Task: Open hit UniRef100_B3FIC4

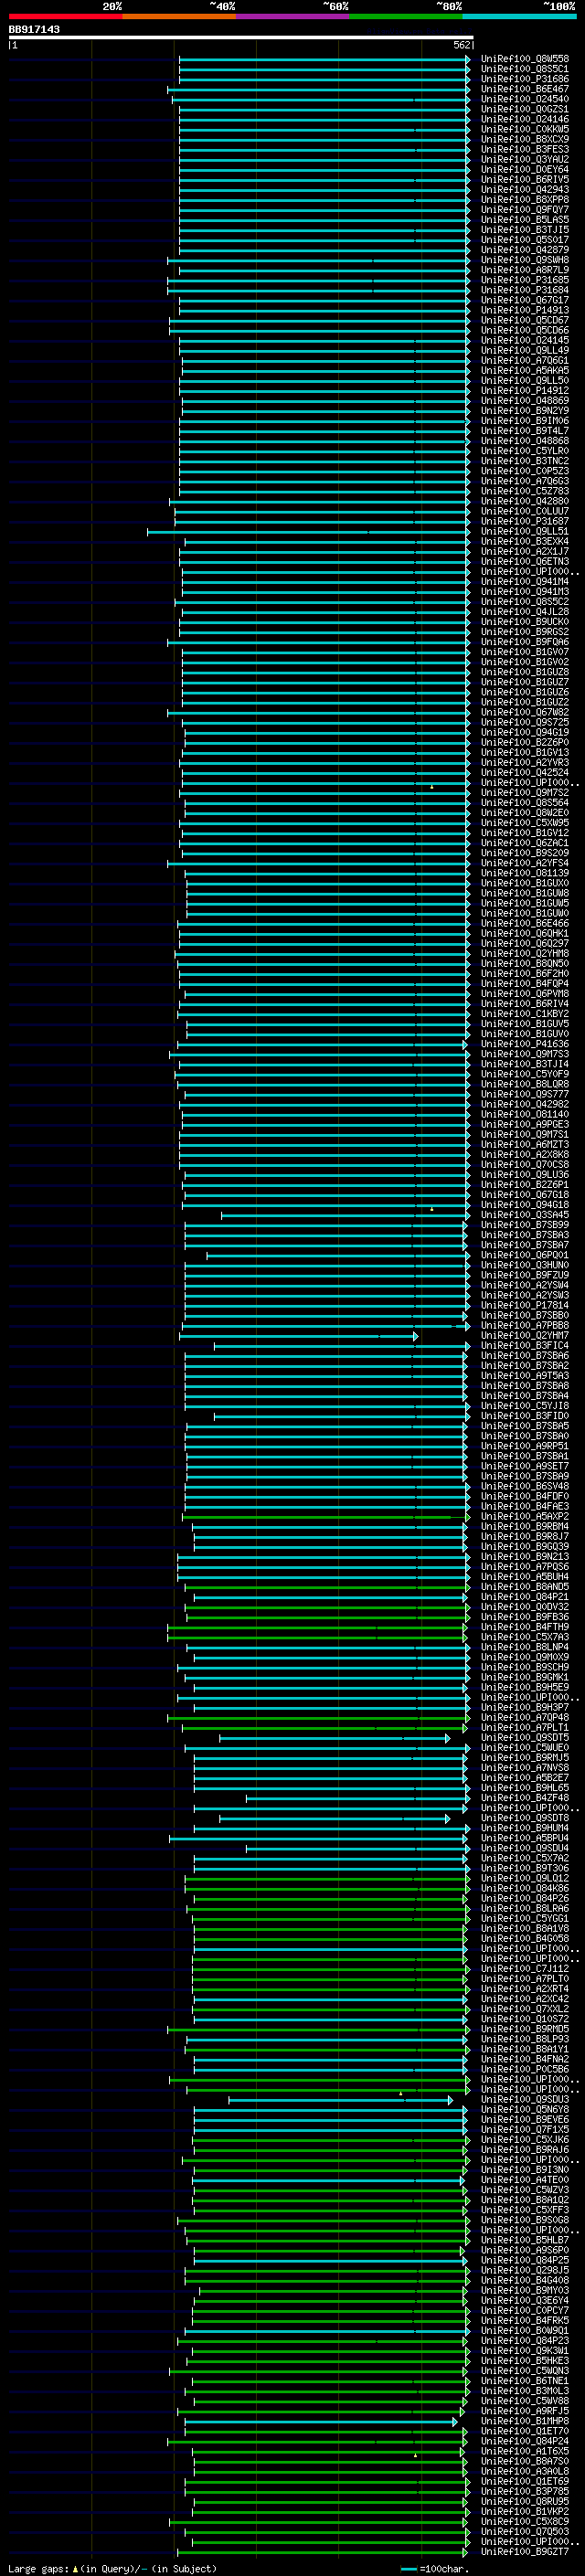Action: click(x=525, y=1346)
